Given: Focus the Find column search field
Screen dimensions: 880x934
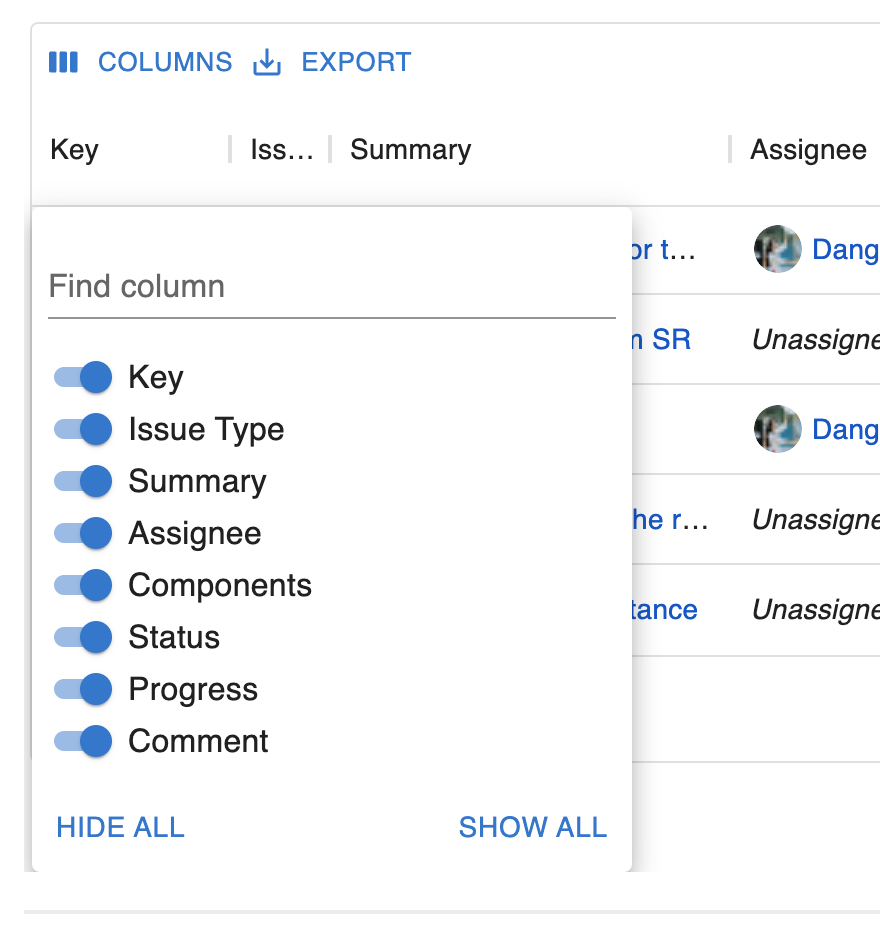Looking at the screenshot, I should pos(331,287).
